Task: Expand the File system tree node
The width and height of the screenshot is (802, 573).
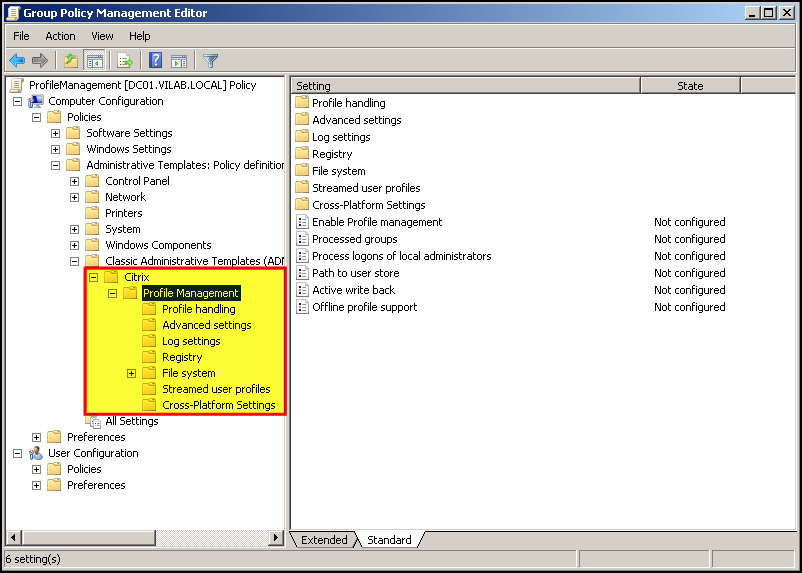Action: pos(131,373)
